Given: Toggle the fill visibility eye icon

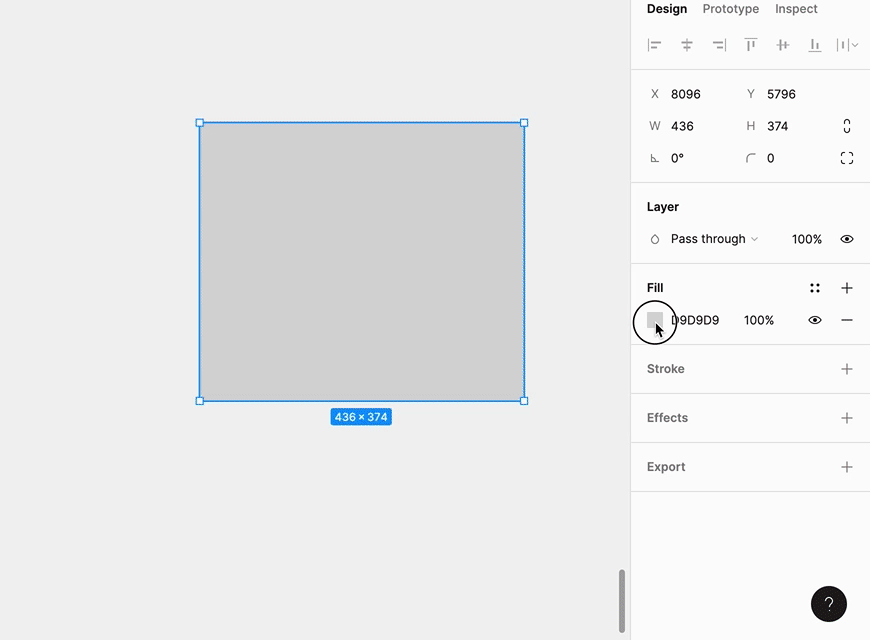Looking at the screenshot, I should coord(815,320).
